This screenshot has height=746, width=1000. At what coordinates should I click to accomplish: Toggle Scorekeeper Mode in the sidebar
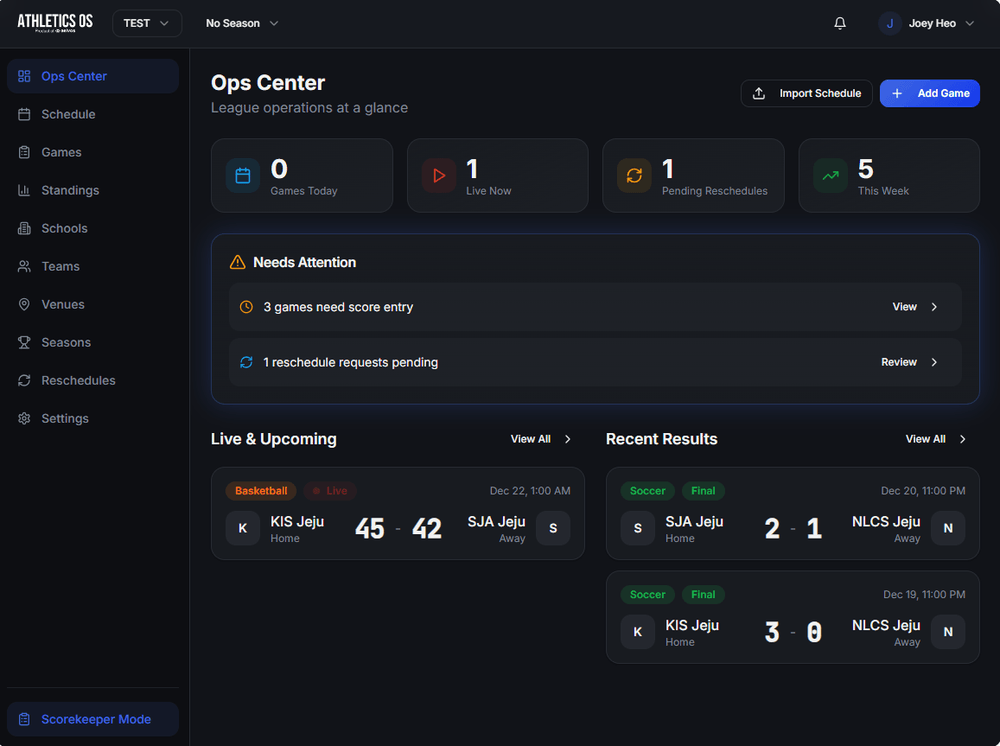(93, 719)
